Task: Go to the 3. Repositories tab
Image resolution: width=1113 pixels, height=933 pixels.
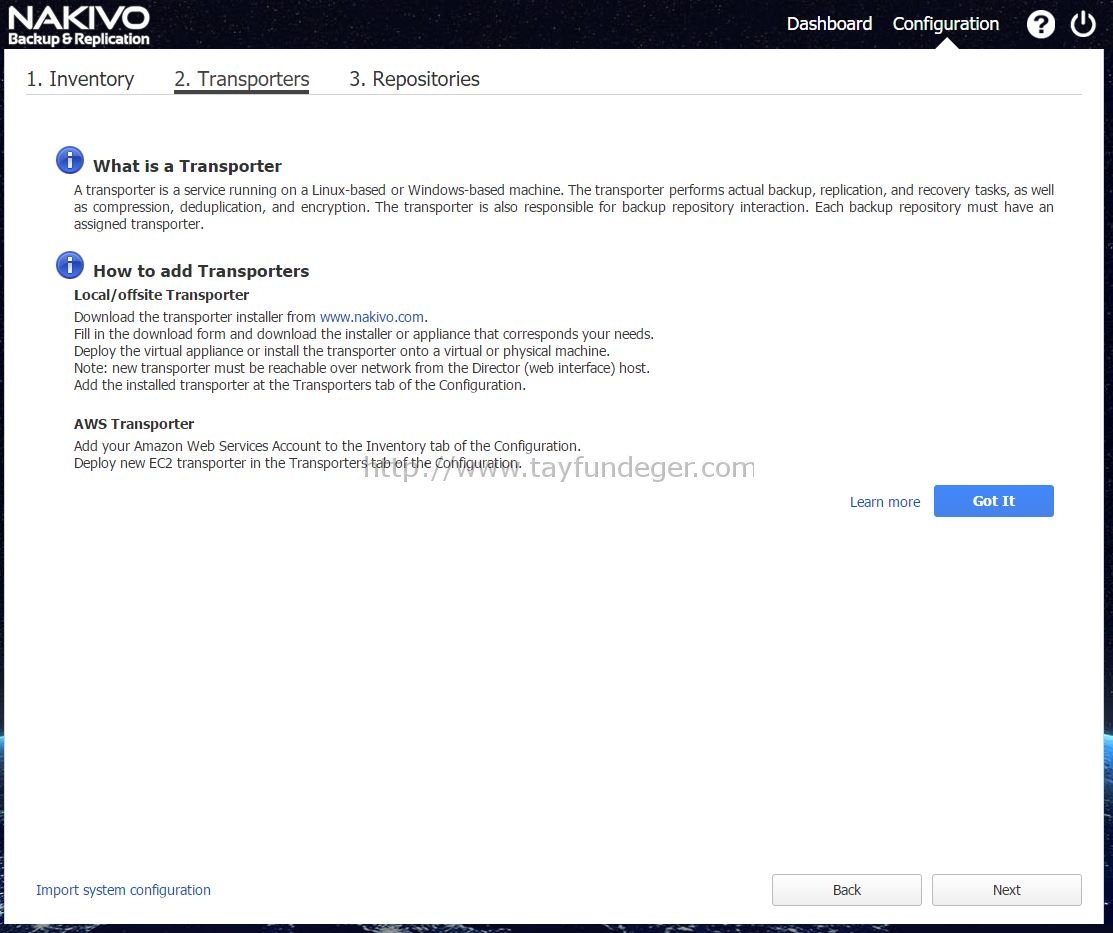Action: [x=415, y=79]
